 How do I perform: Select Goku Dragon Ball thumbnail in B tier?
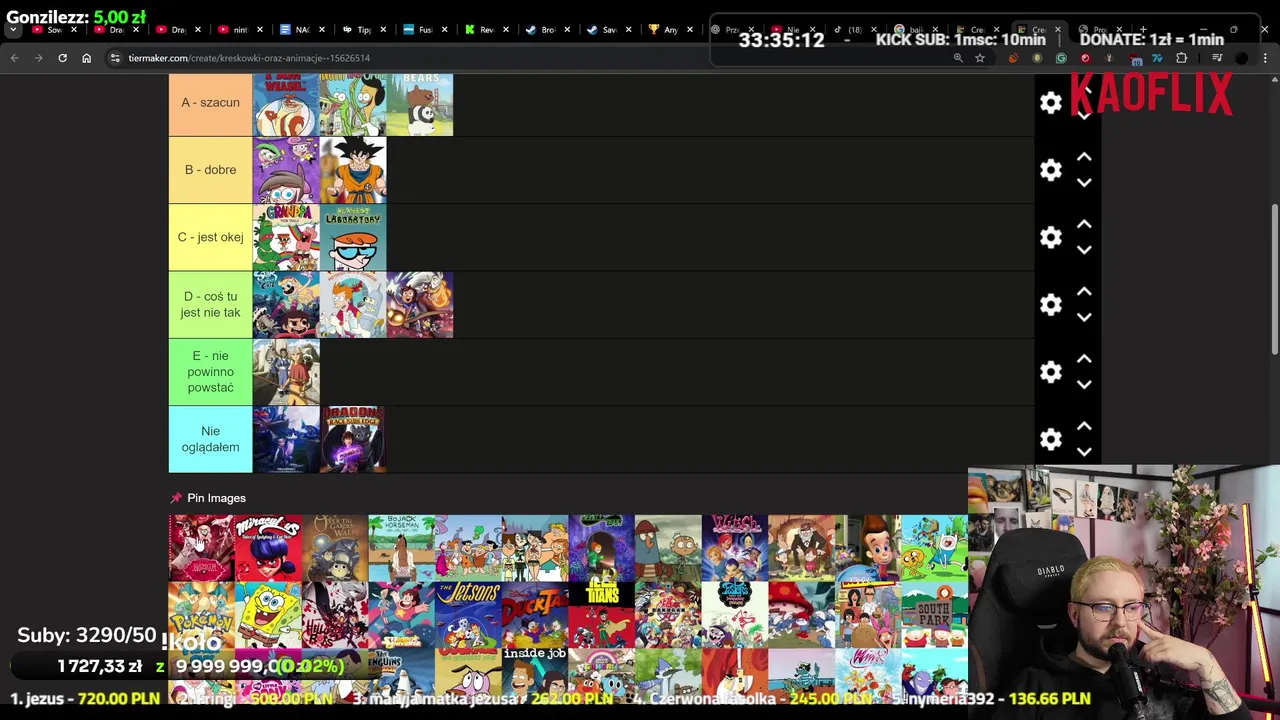[x=353, y=170]
